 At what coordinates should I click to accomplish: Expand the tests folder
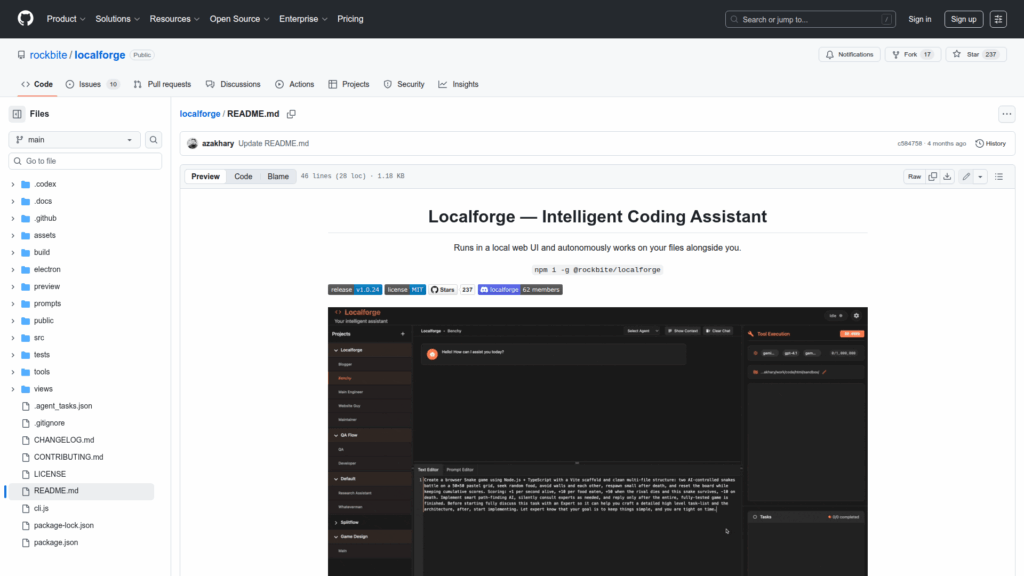13,355
